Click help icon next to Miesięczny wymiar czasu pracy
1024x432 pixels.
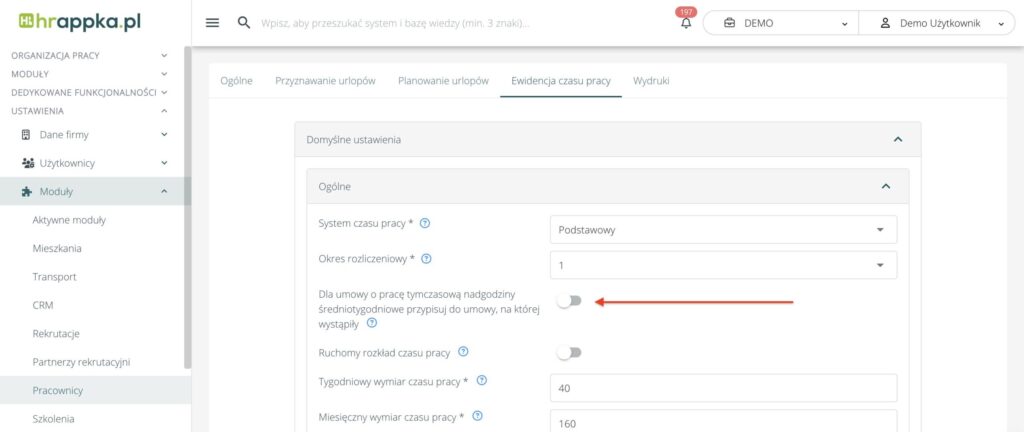(x=477, y=416)
